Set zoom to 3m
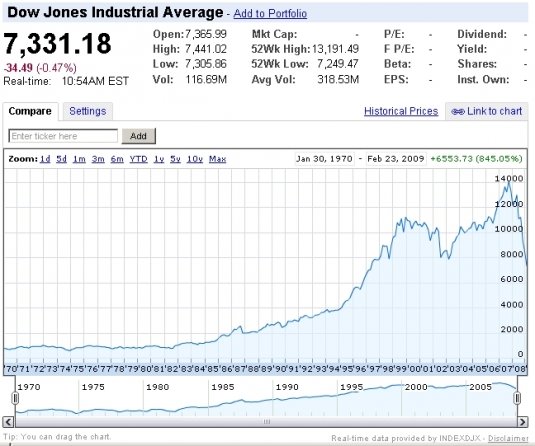 click(98, 159)
